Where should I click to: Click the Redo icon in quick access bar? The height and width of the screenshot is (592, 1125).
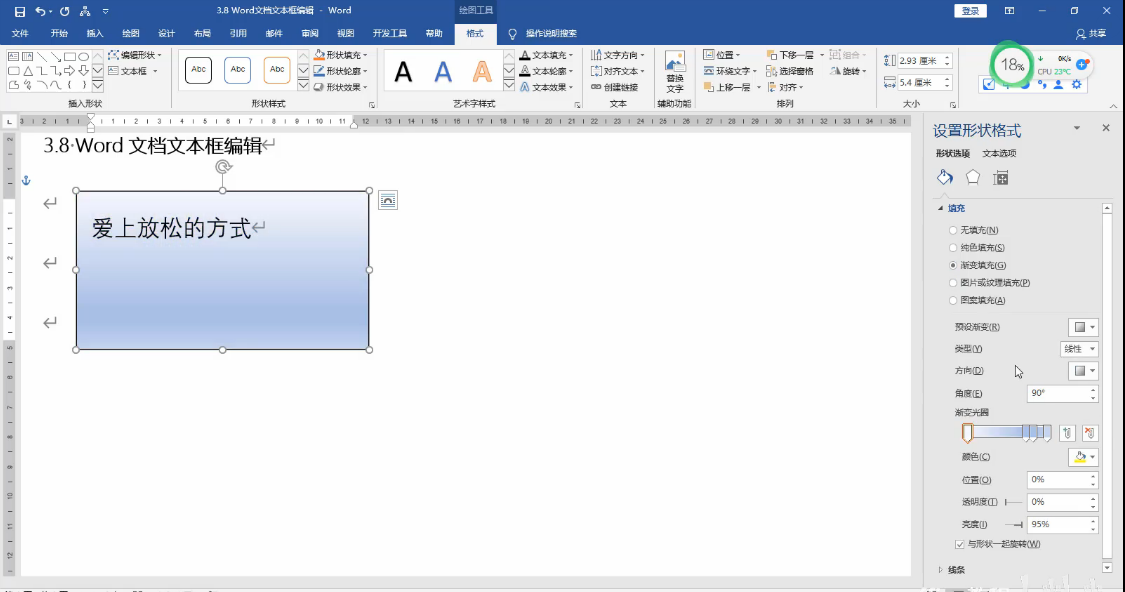(65, 11)
